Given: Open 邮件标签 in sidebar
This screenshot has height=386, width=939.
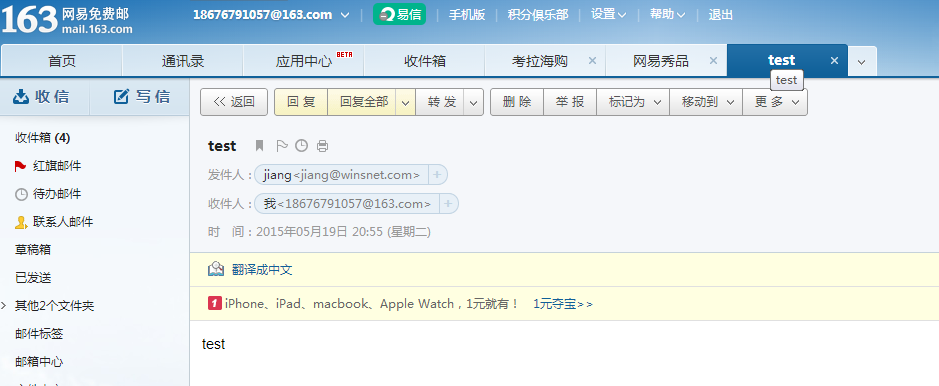Looking at the screenshot, I should [39, 334].
